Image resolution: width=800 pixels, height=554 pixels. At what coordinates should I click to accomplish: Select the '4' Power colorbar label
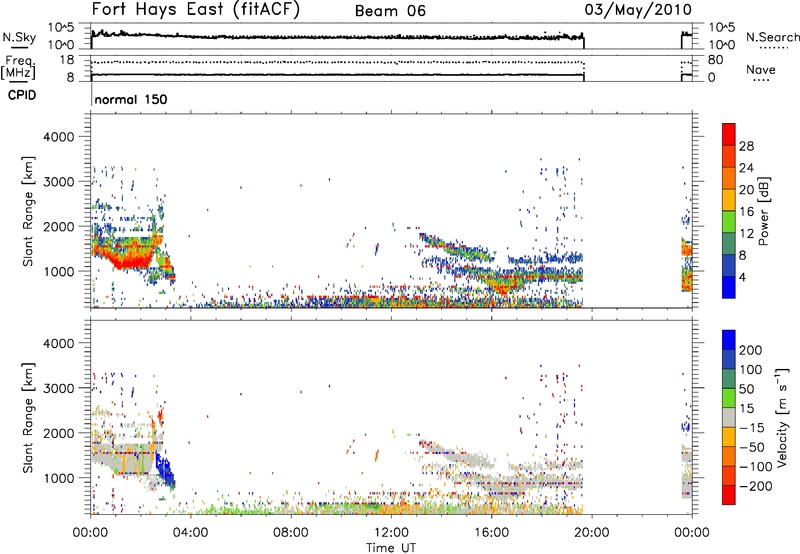coord(742,277)
